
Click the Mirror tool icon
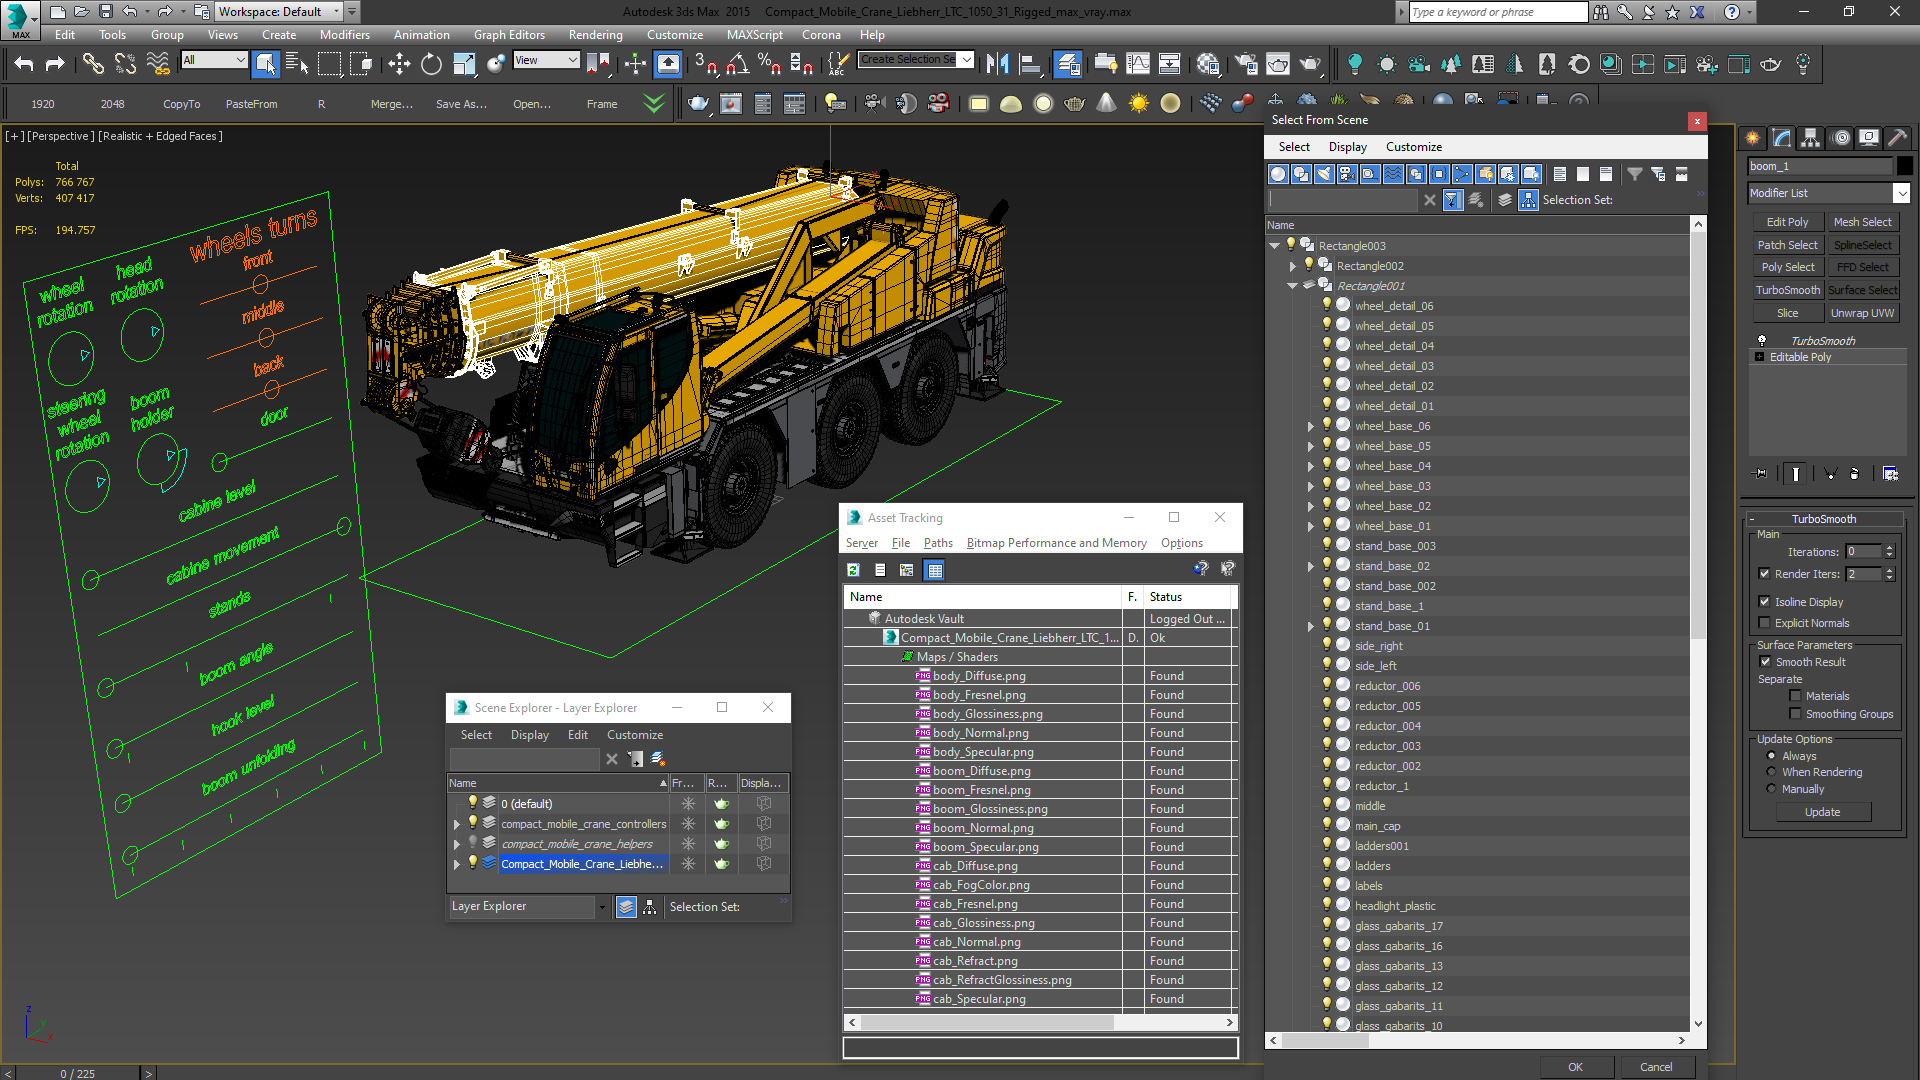coord(997,65)
